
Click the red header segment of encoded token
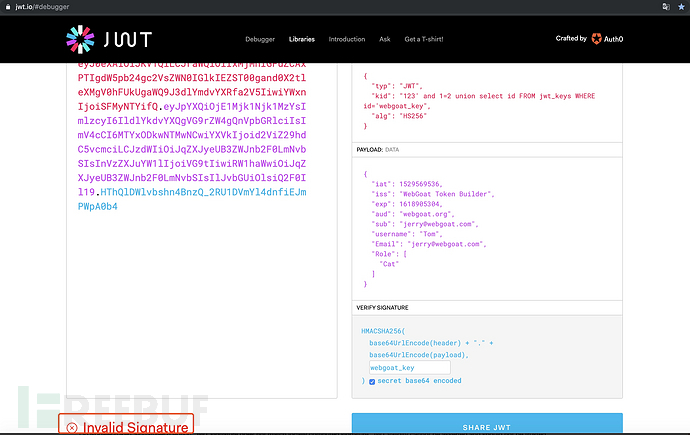(x=192, y=85)
